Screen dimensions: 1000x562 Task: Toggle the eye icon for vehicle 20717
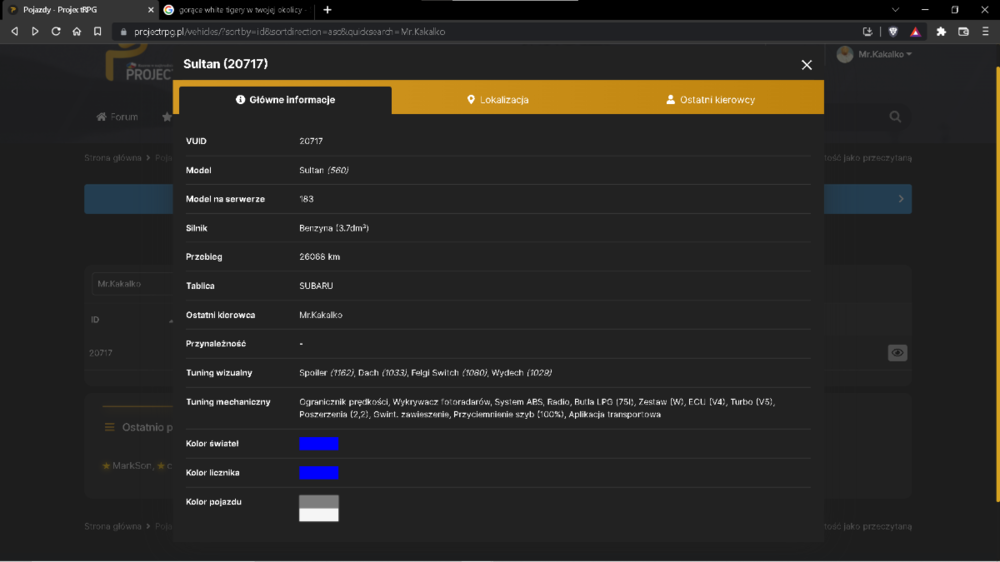(897, 353)
